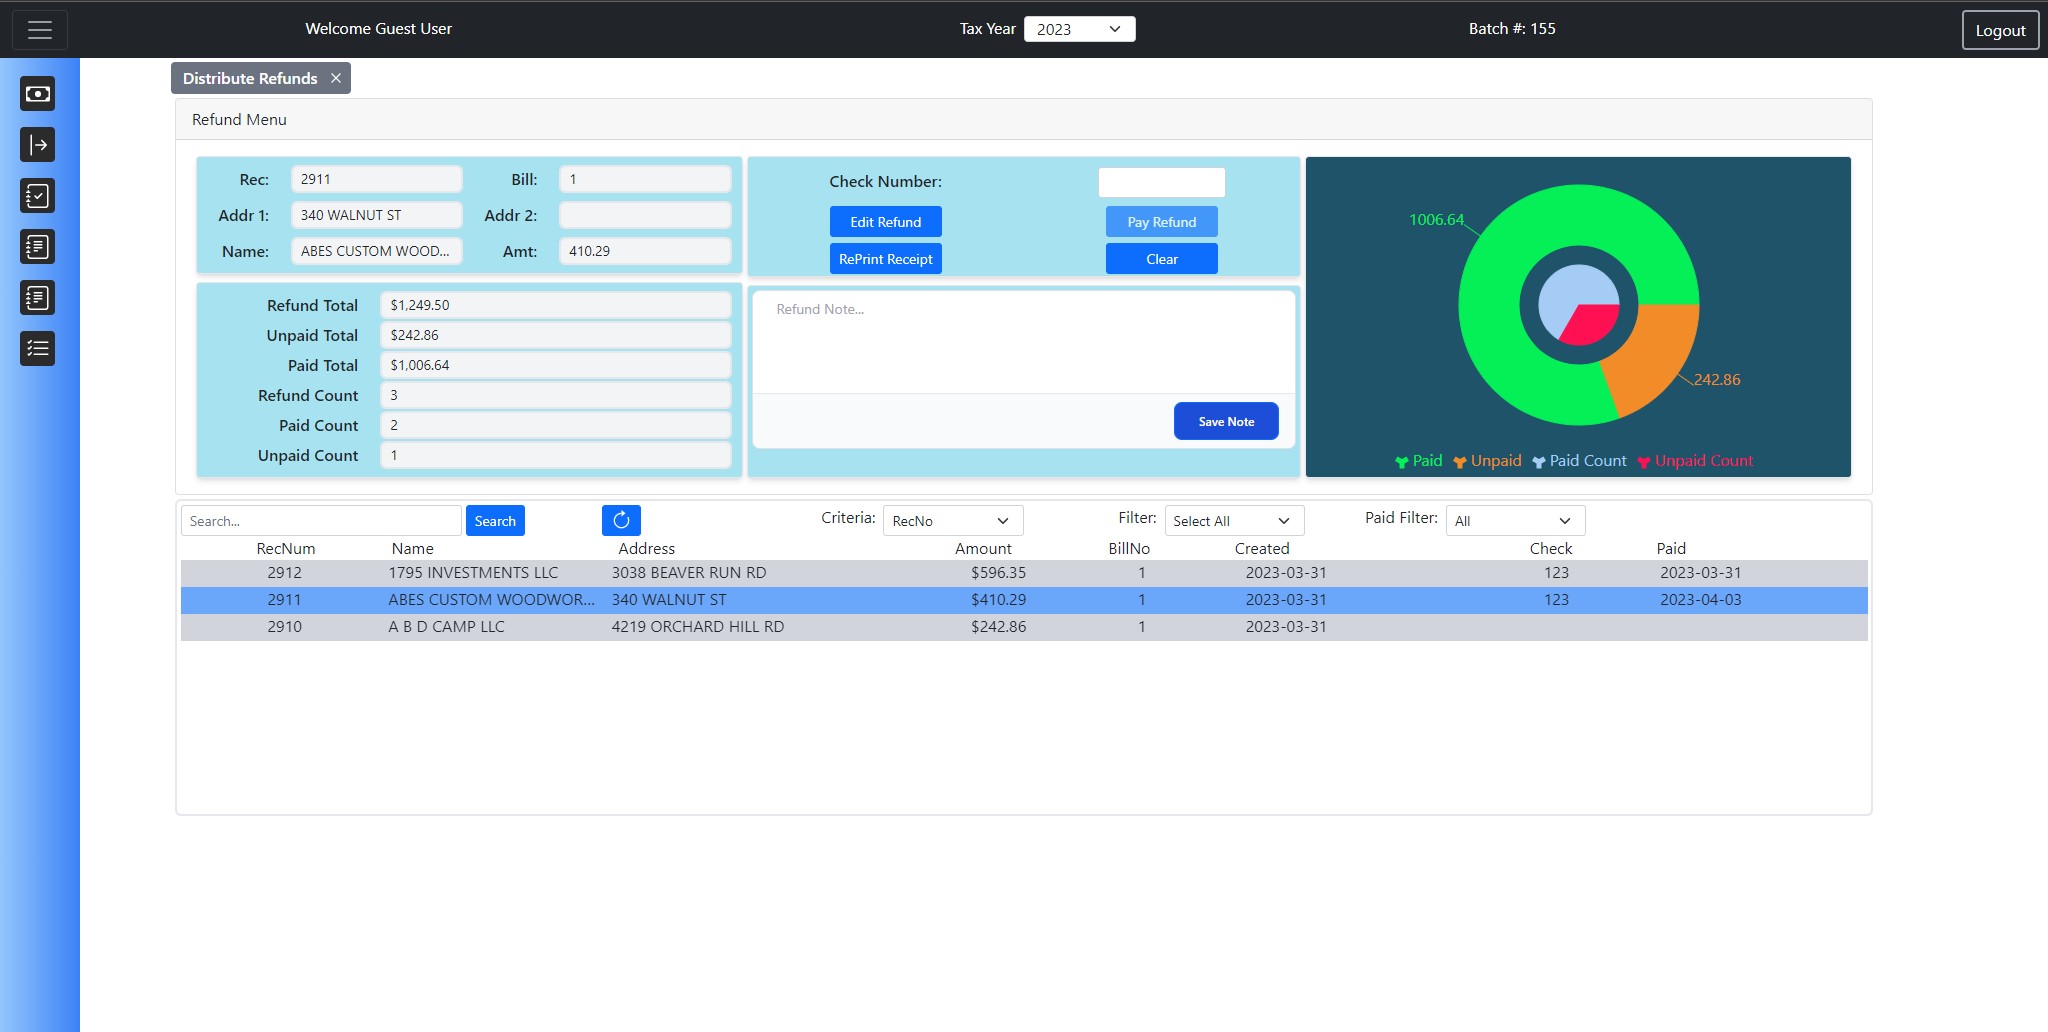Click the Pay Refund button

1162,222
